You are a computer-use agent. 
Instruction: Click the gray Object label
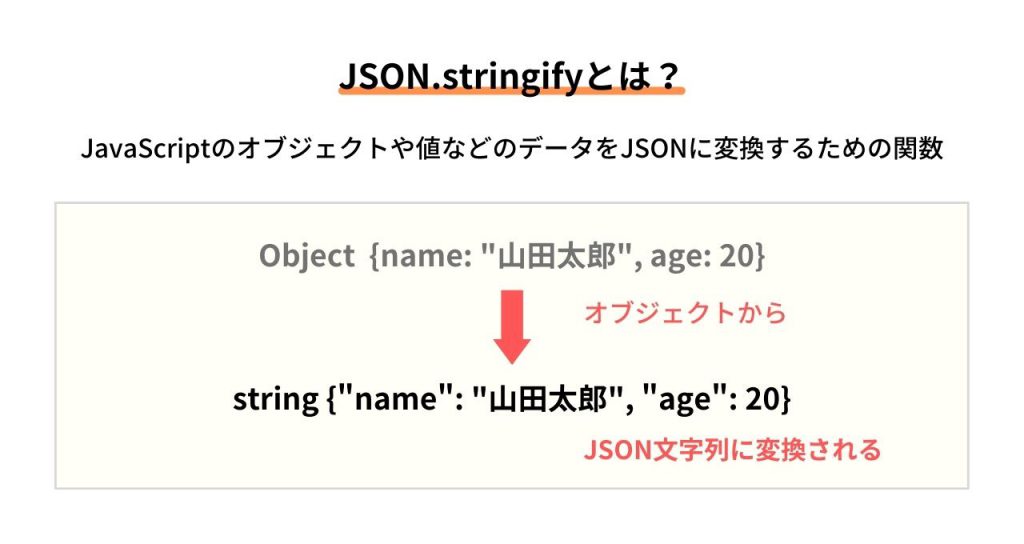pyautogui.click(x=307, y=255)
